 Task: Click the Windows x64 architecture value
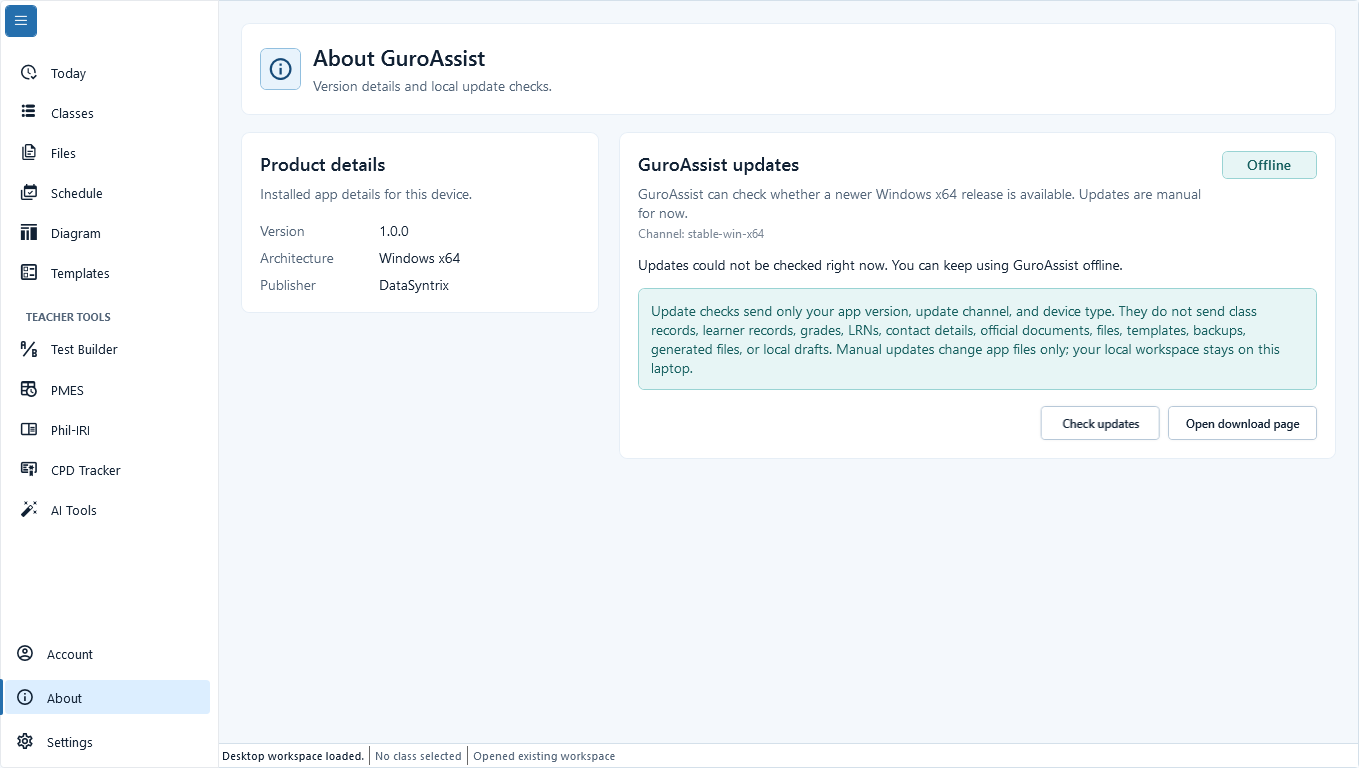[x=419, y=258]
